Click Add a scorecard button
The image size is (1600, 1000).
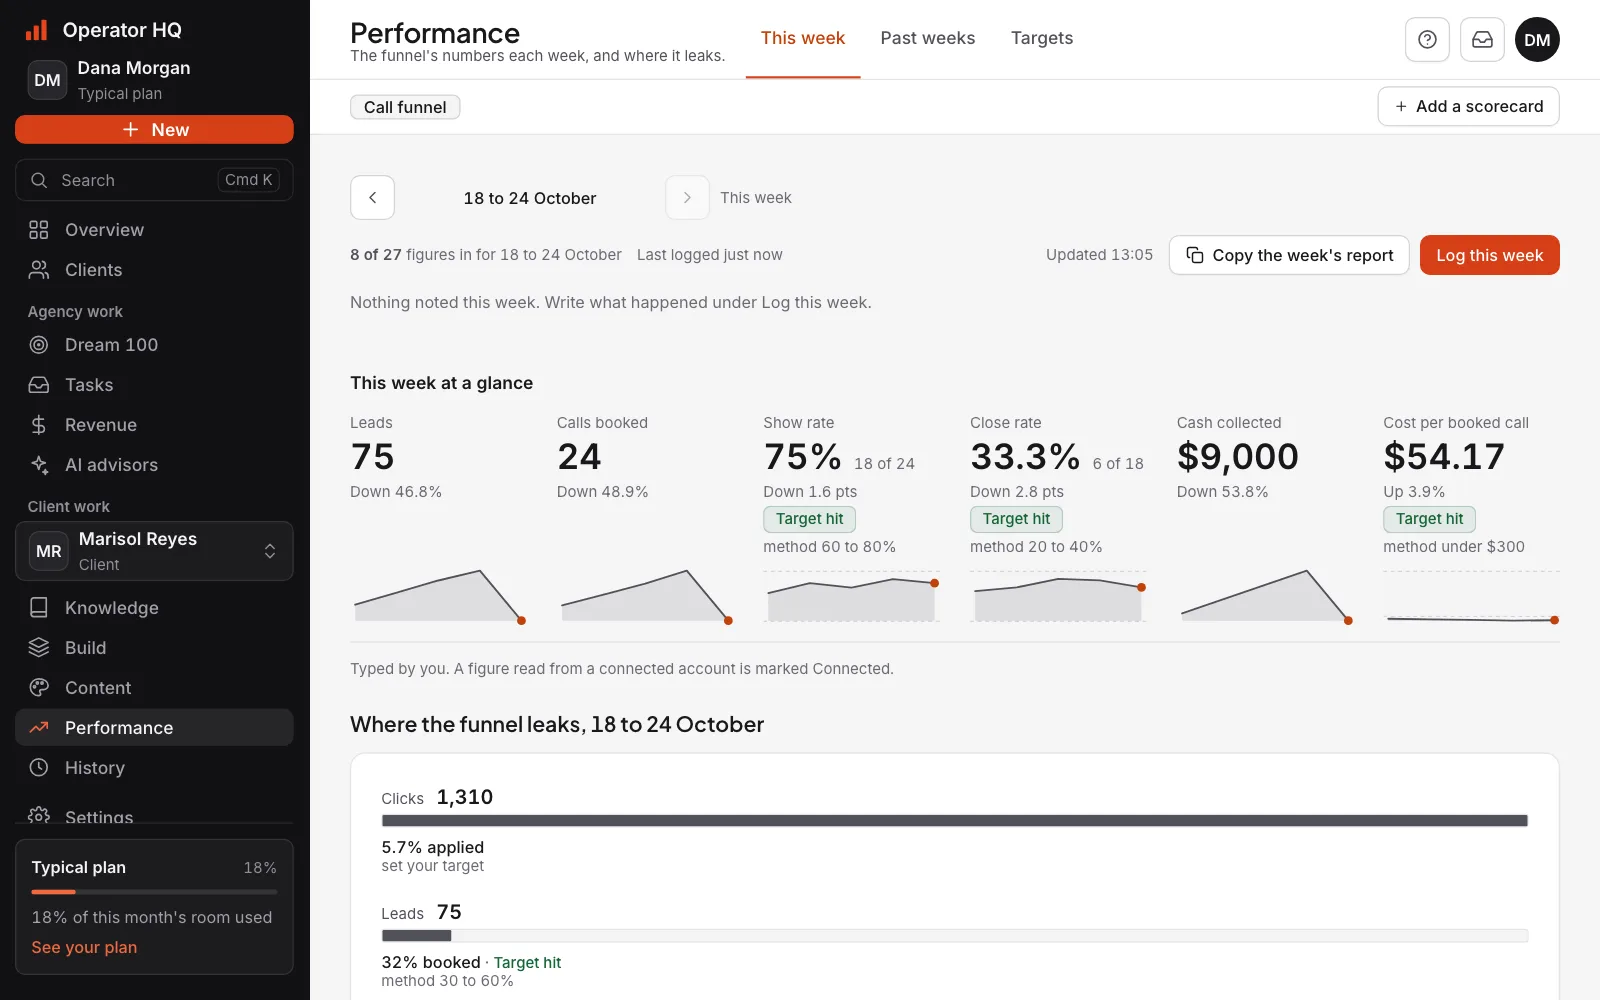tap(1468, 107)
